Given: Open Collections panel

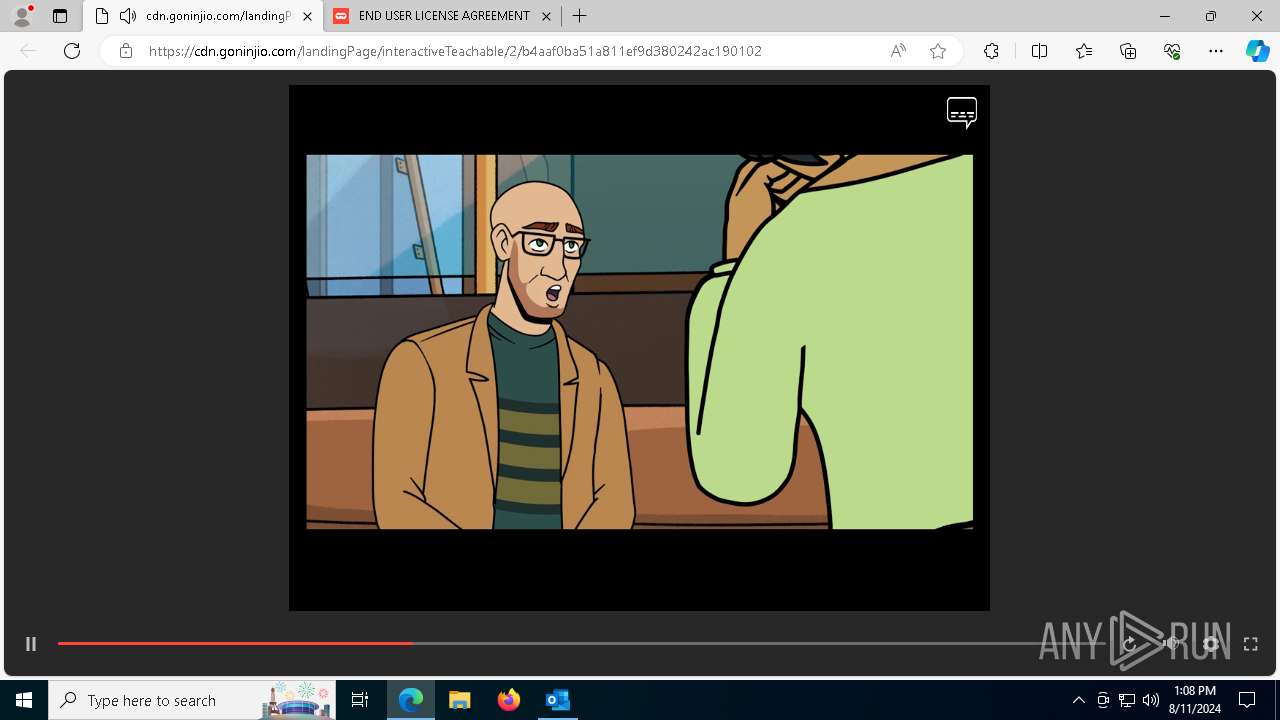Looking at the screenshot, I should pos(1128,51).
